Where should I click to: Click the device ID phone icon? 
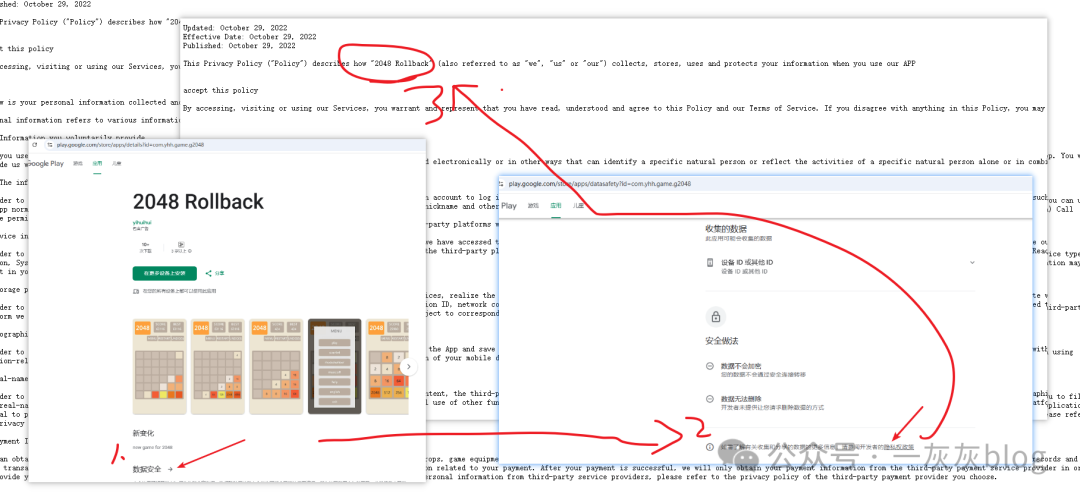click(709, 263)
